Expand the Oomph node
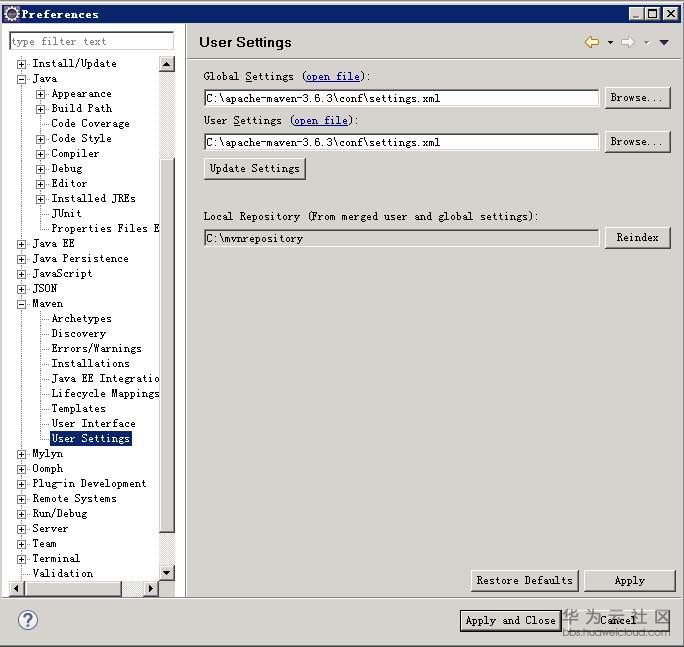 21,469
